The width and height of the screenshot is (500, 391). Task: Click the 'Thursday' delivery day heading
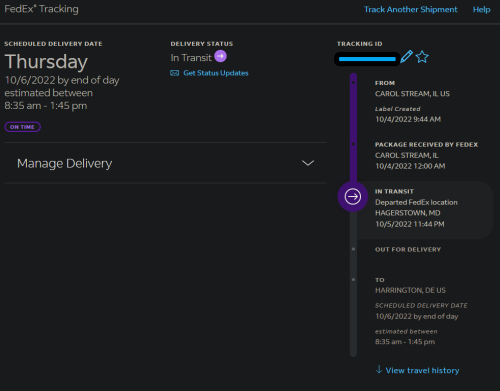(46, 62)
